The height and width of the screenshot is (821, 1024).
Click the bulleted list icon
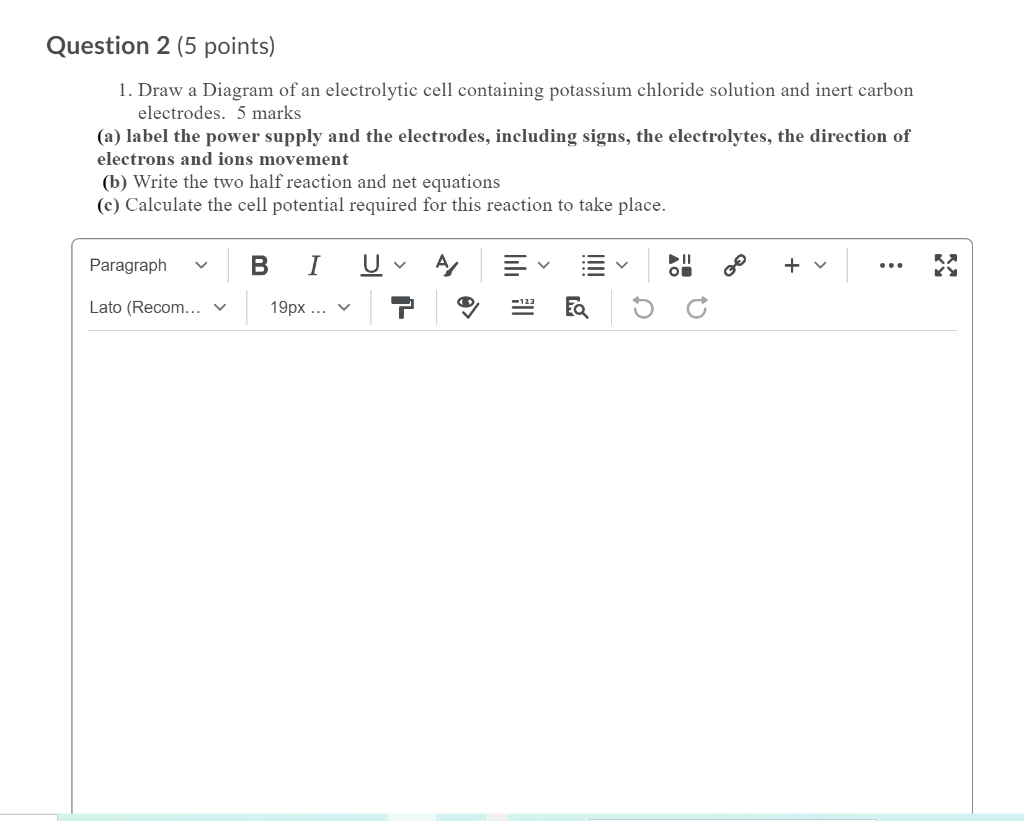coord(592,265)
